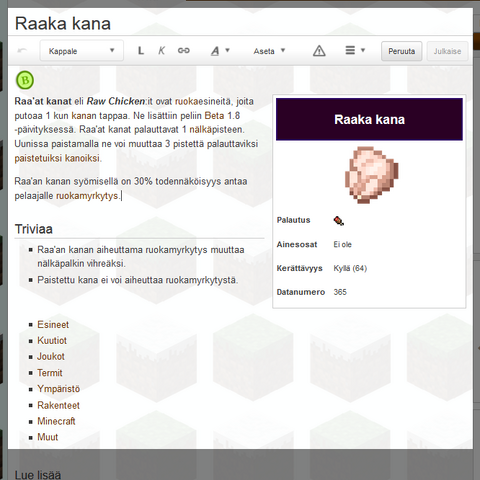Toggle bold (L) formatting
The height and width of the screenshot is (480, 480).
(141, 51)
